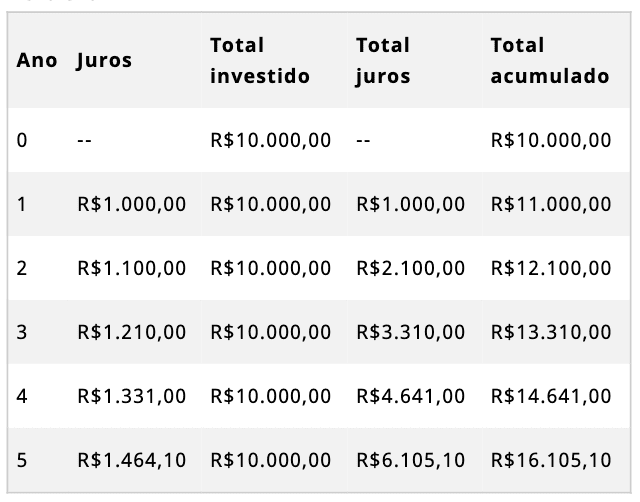The height and width of the screenshot is (502, 640).
Task: Click the "Total investido" column header
Action: [x=260, y=60]
